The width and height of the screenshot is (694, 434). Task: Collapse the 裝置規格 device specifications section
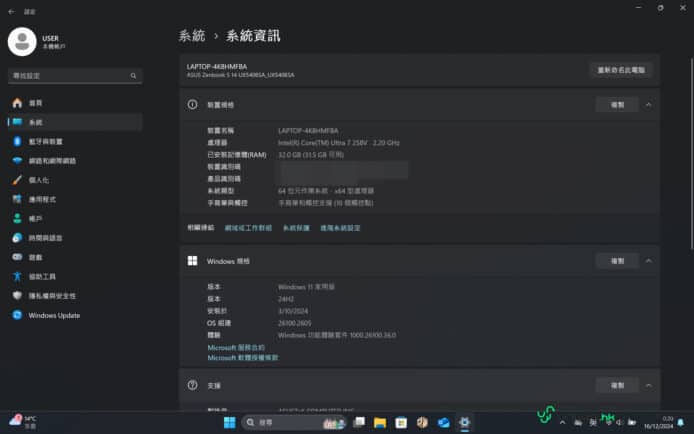coord(648,104)
